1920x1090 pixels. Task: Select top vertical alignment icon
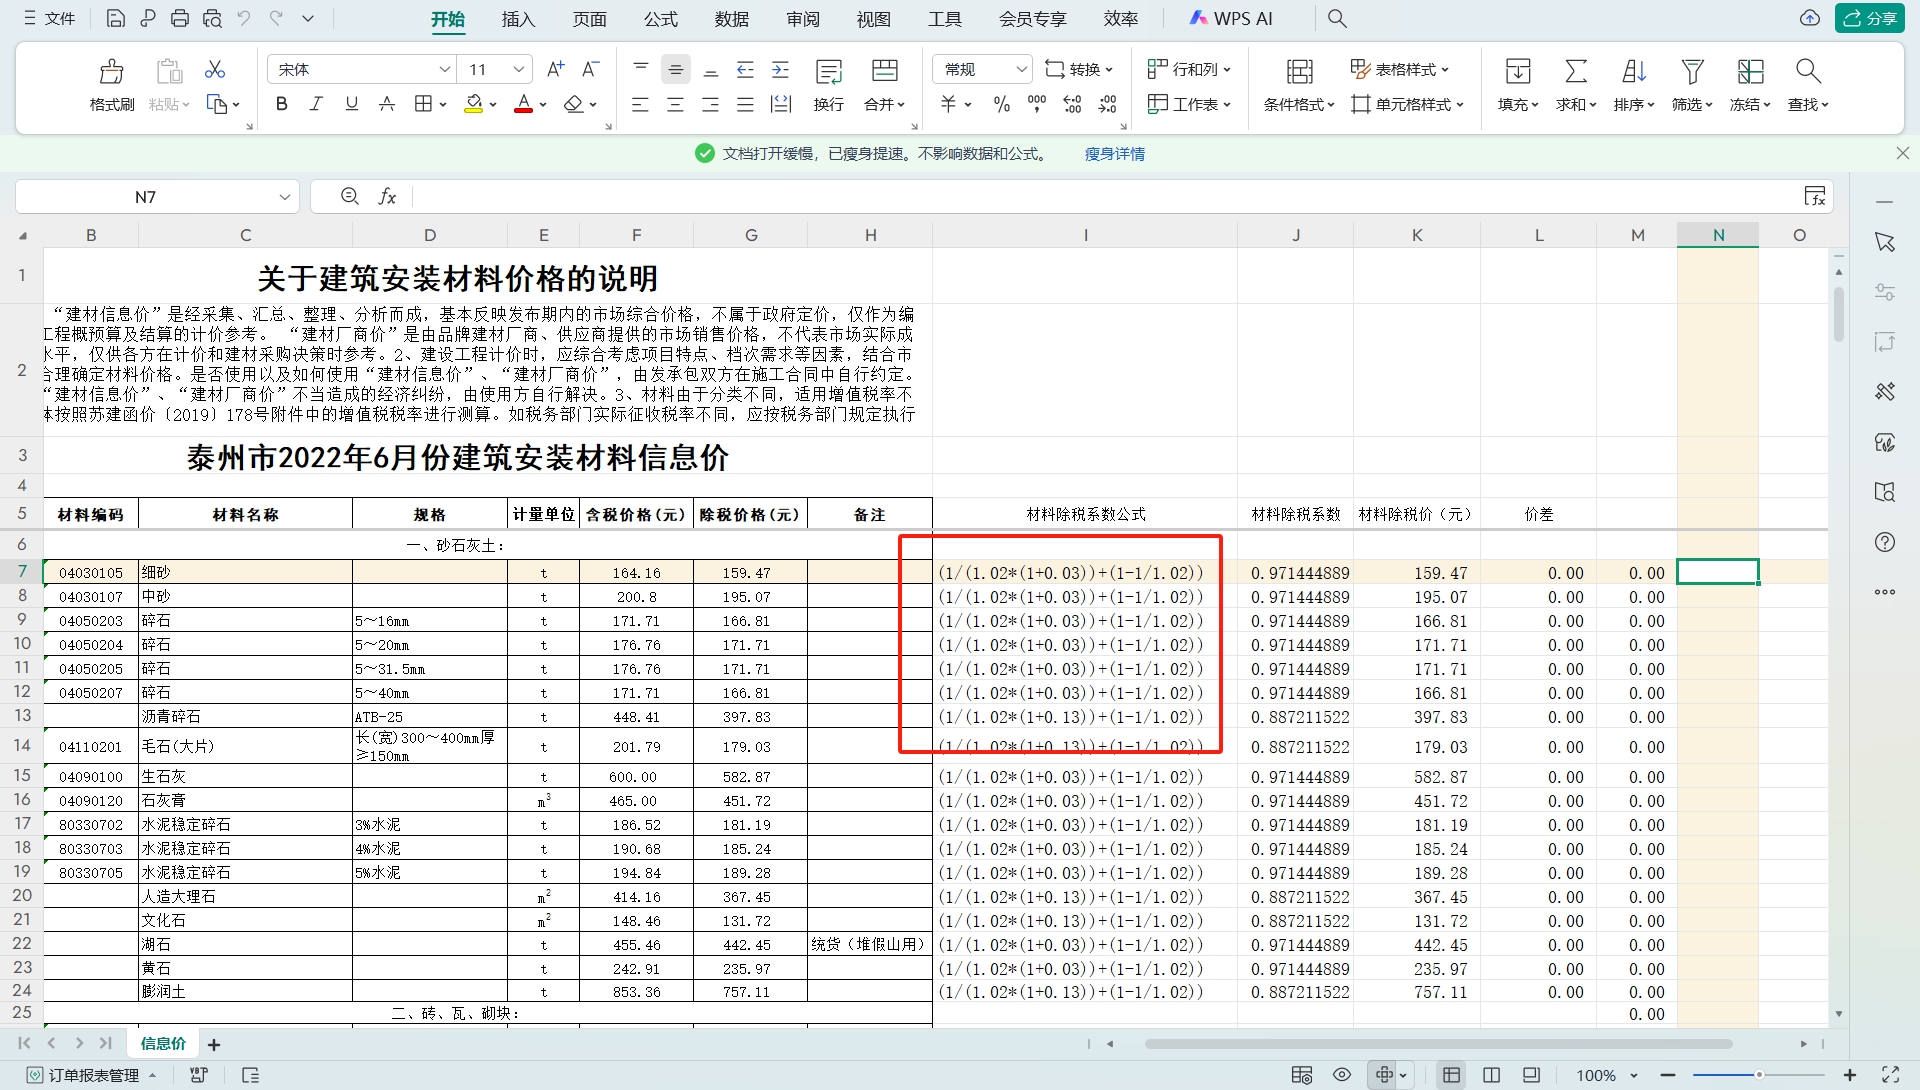pos(641,69)
